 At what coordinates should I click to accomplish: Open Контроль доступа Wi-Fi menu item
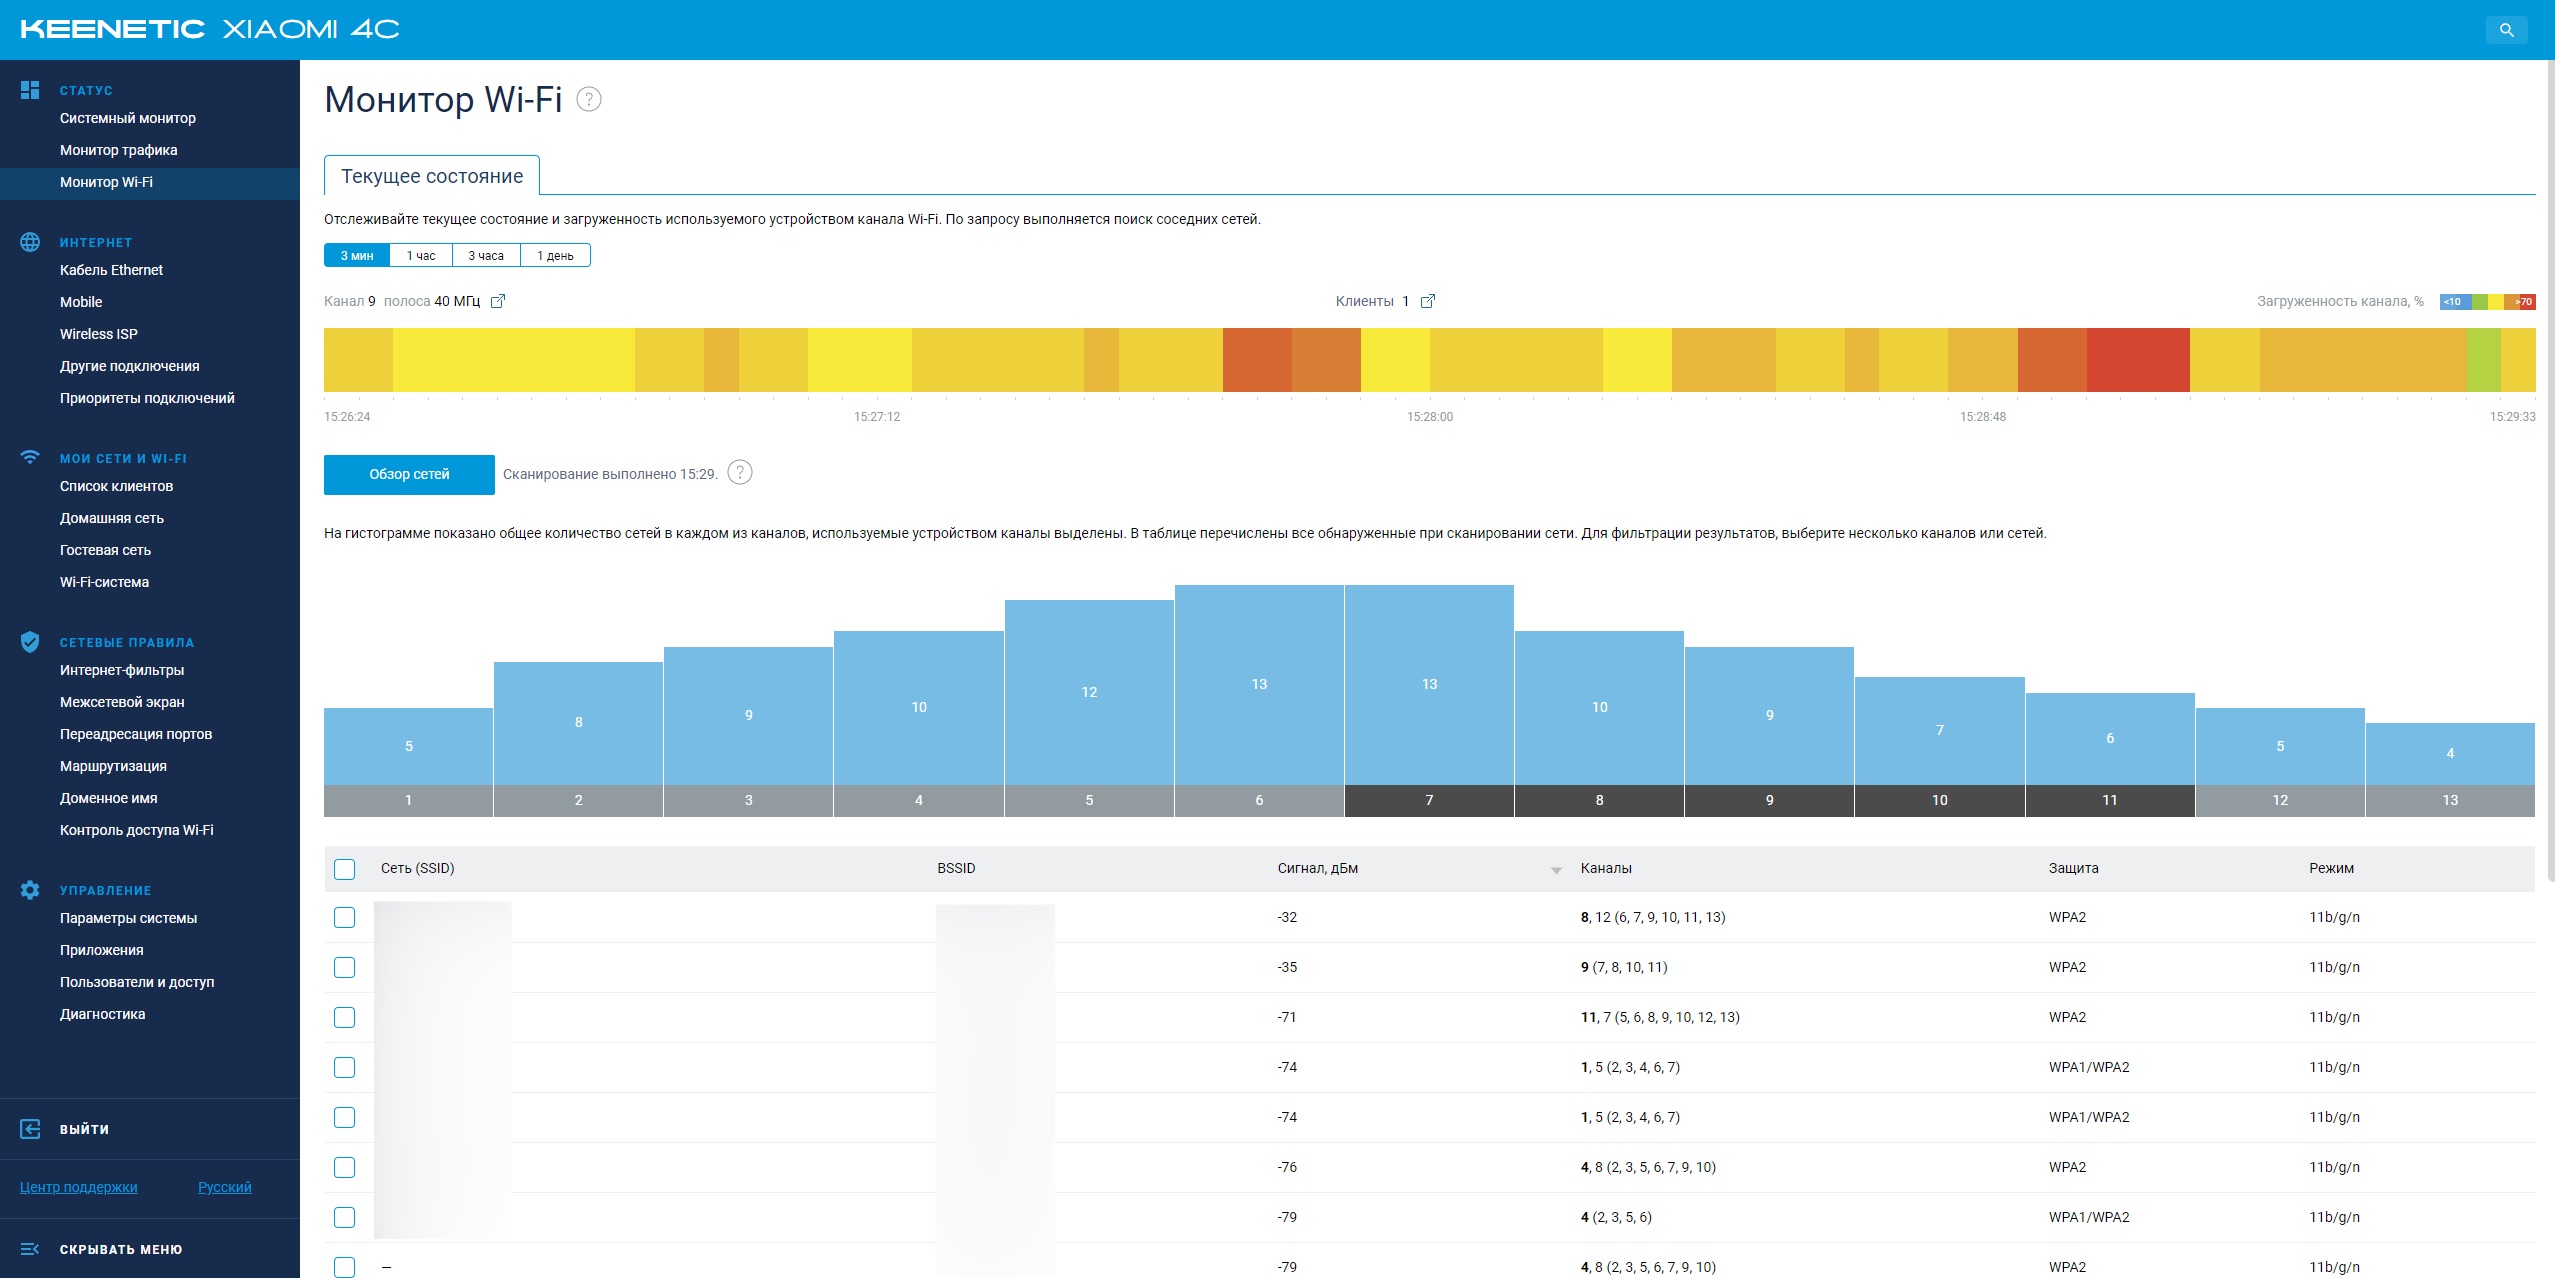(137, 830)
